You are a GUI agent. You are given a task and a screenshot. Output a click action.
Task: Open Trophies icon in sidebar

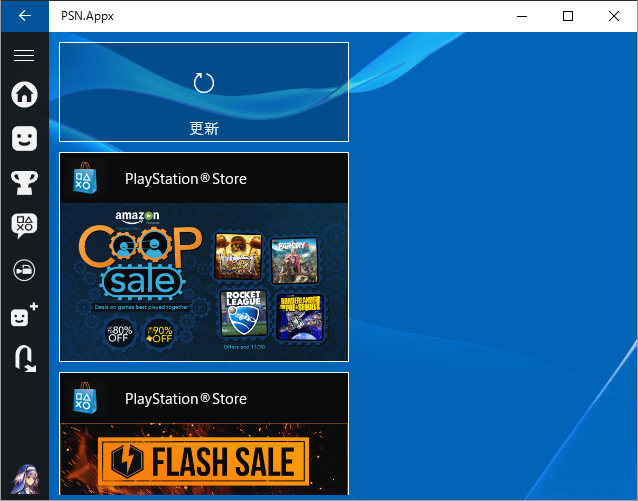click(x=24, y=182)
